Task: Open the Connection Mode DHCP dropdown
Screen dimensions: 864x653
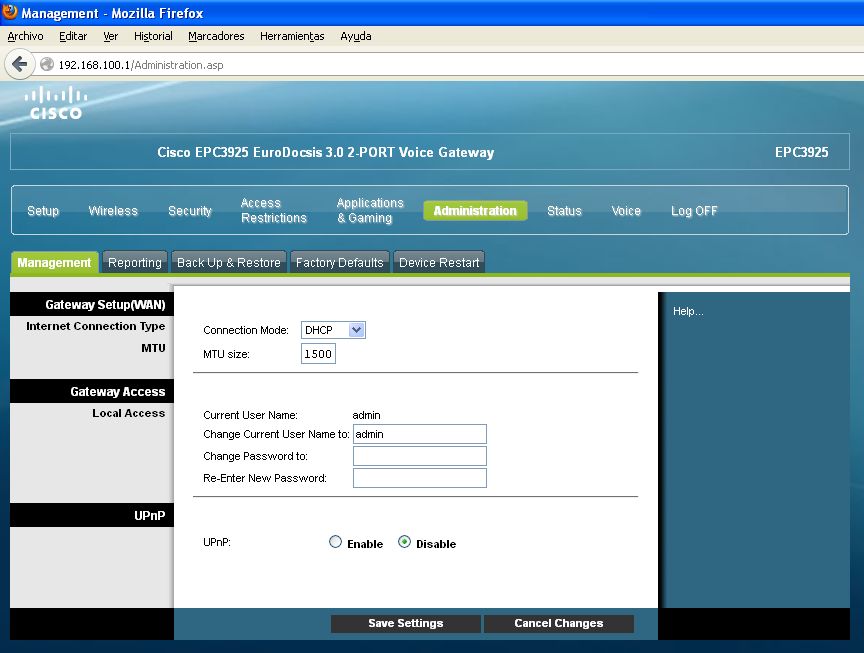Action: tap(333, 330)
